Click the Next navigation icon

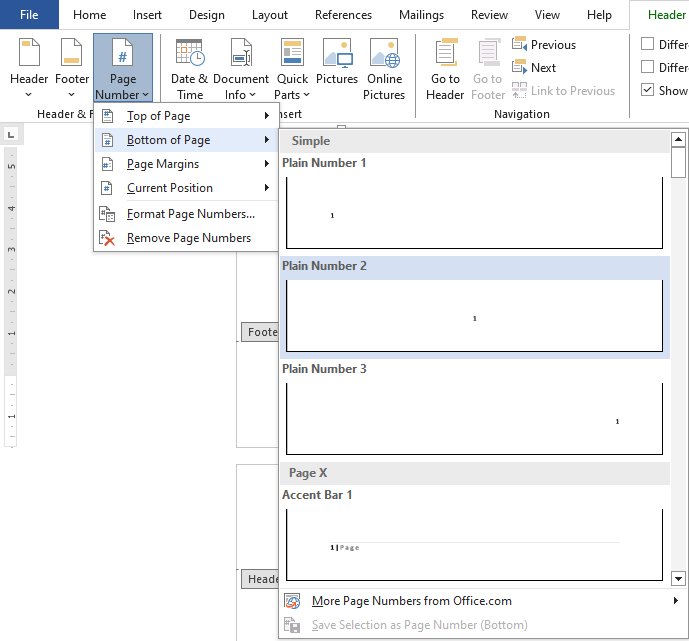pyautogui.click(x=519, y=67)
